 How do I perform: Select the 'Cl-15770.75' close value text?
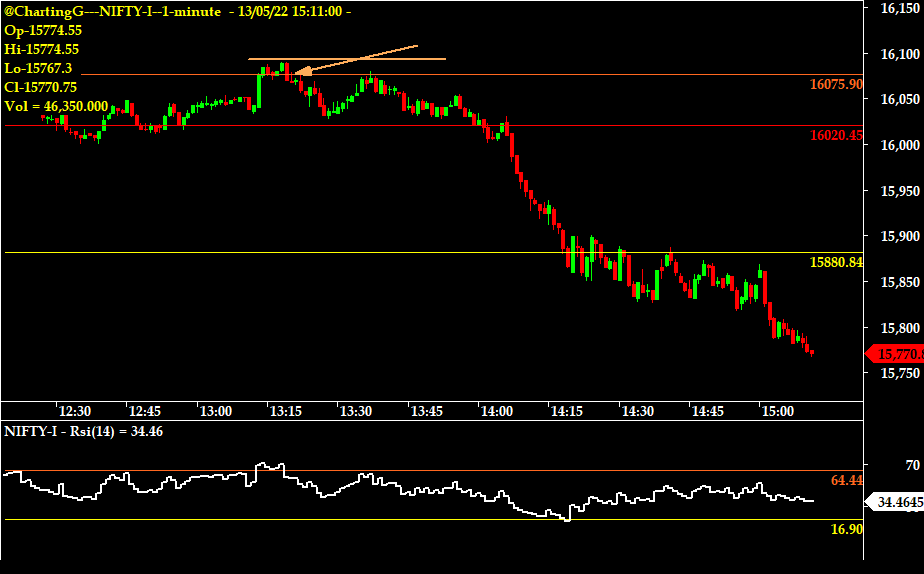pos(41,87)
